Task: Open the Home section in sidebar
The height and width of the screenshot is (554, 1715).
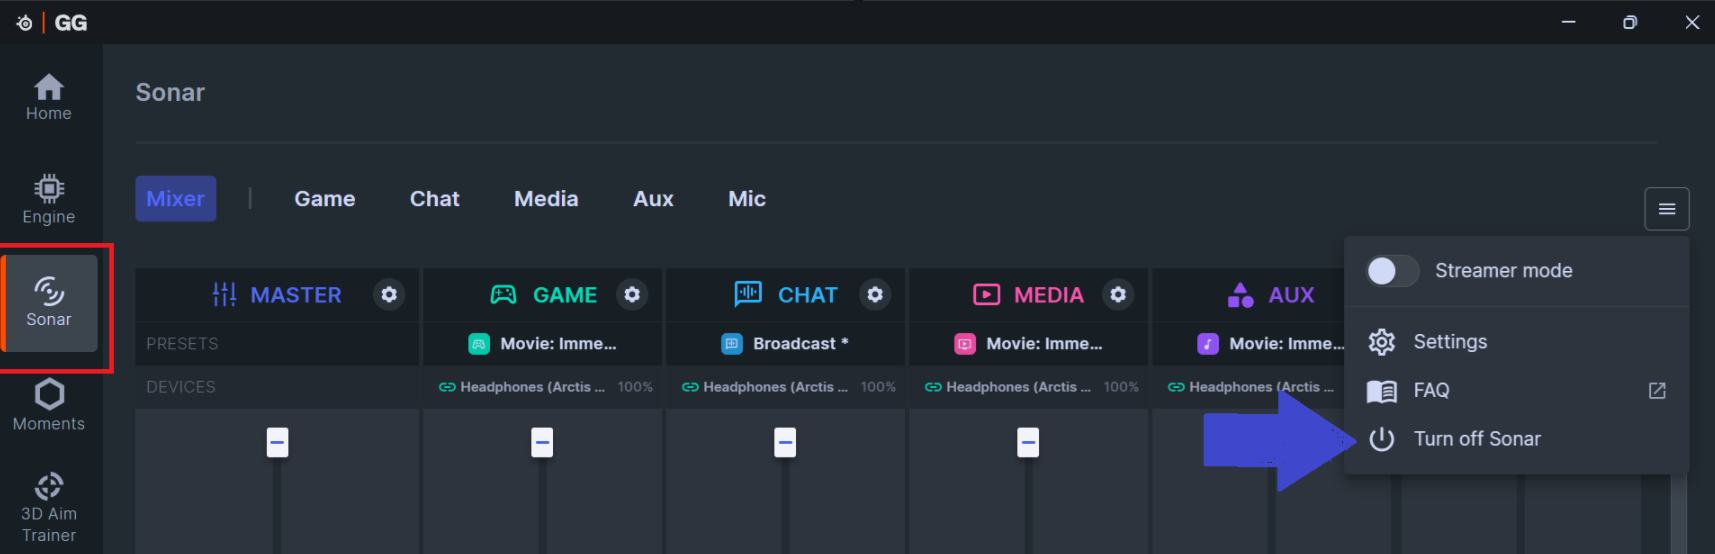Action: [48, 97]
